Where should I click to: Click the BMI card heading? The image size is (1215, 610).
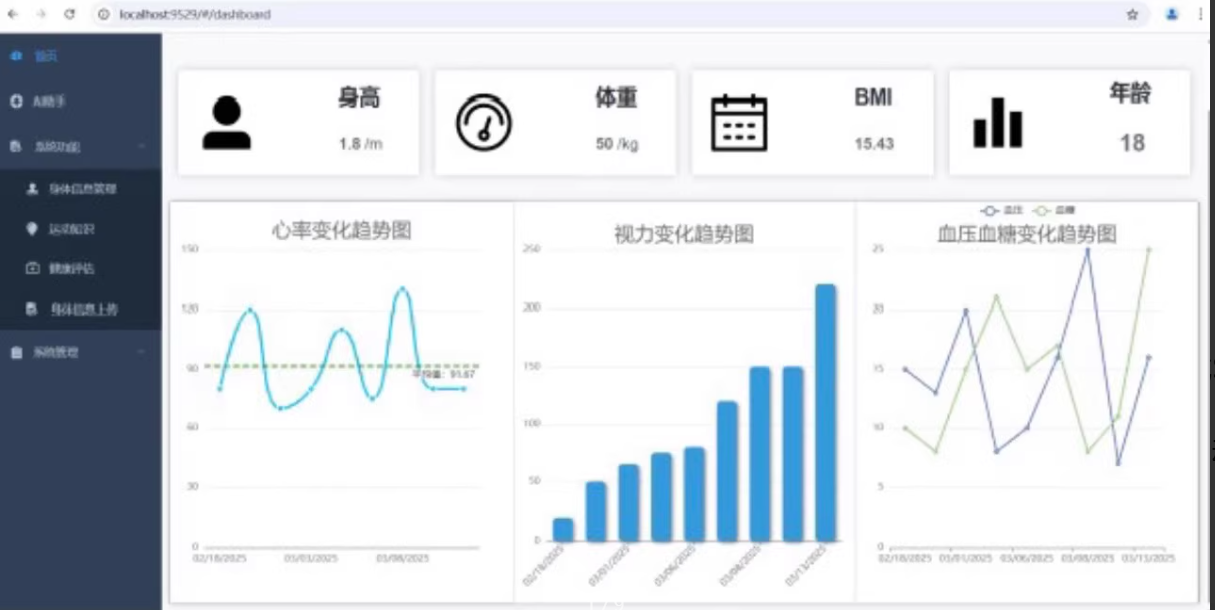point(873,98)
